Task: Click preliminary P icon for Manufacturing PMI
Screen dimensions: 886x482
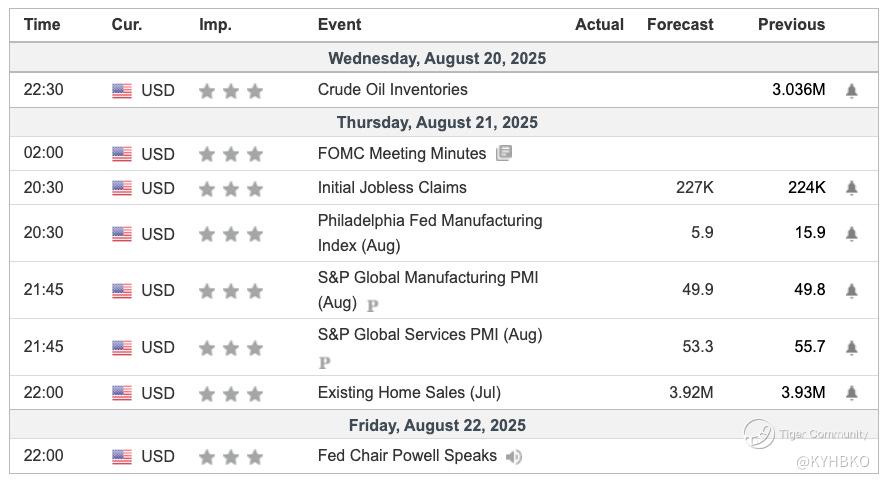Action: pyautogui.click(x=372, y=305)
